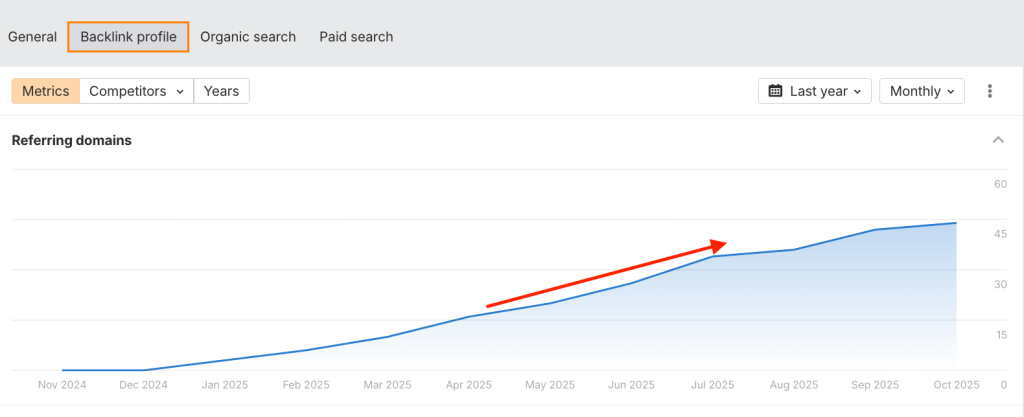
Task: Select the Years view button
Action: coord(221,91)
